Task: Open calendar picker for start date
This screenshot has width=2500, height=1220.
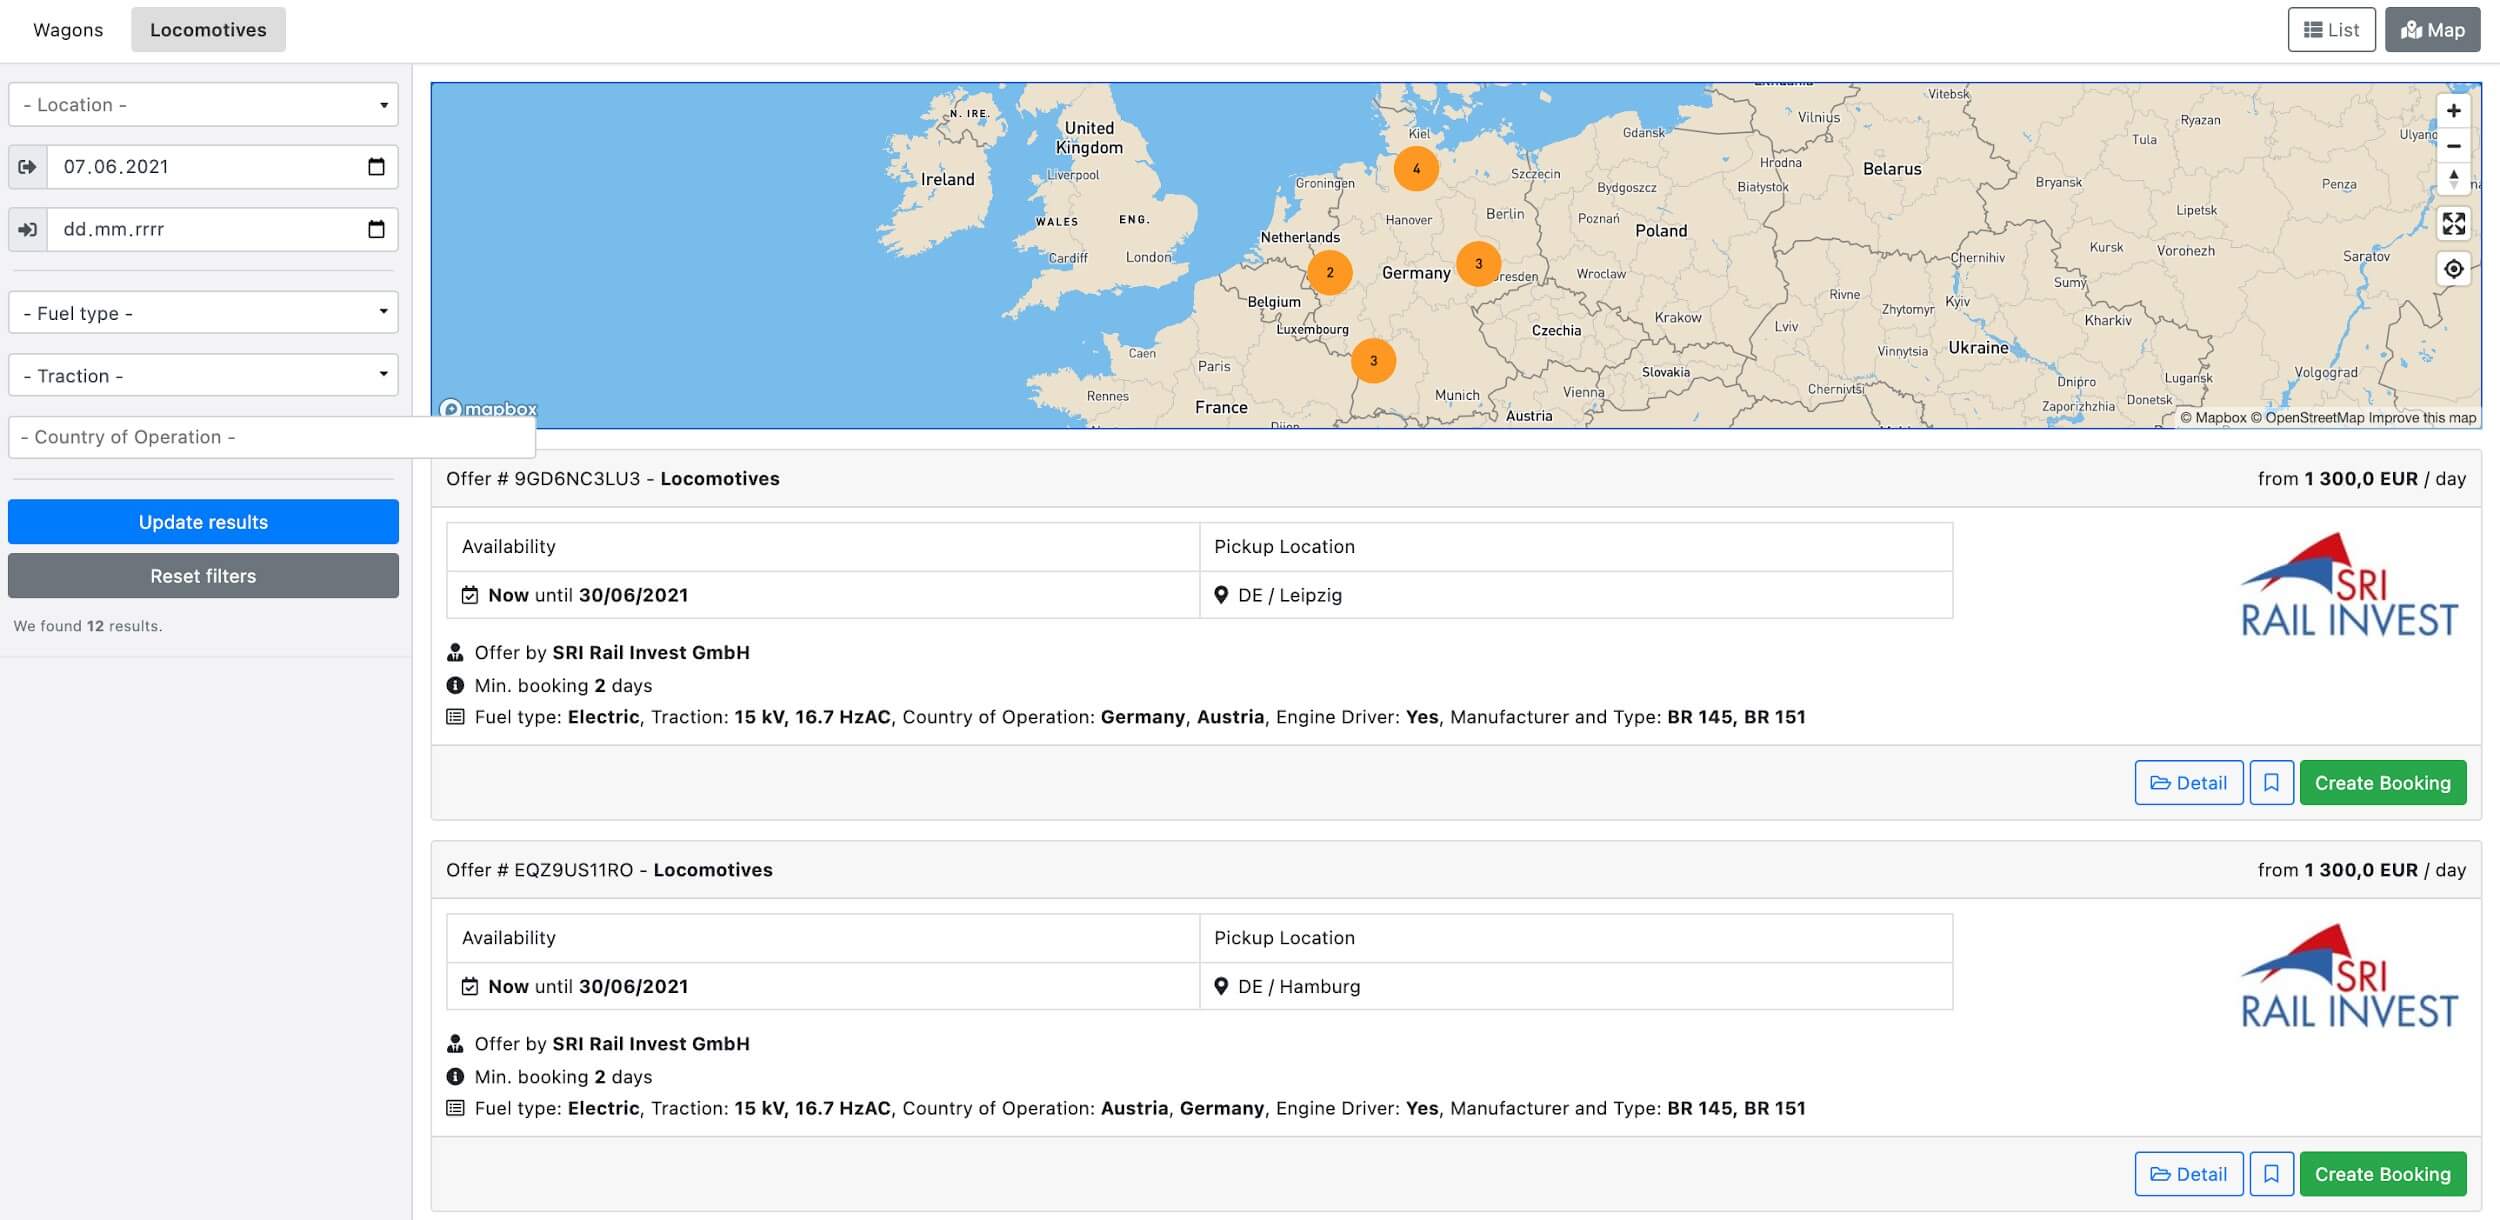Action: coord(376,167)
